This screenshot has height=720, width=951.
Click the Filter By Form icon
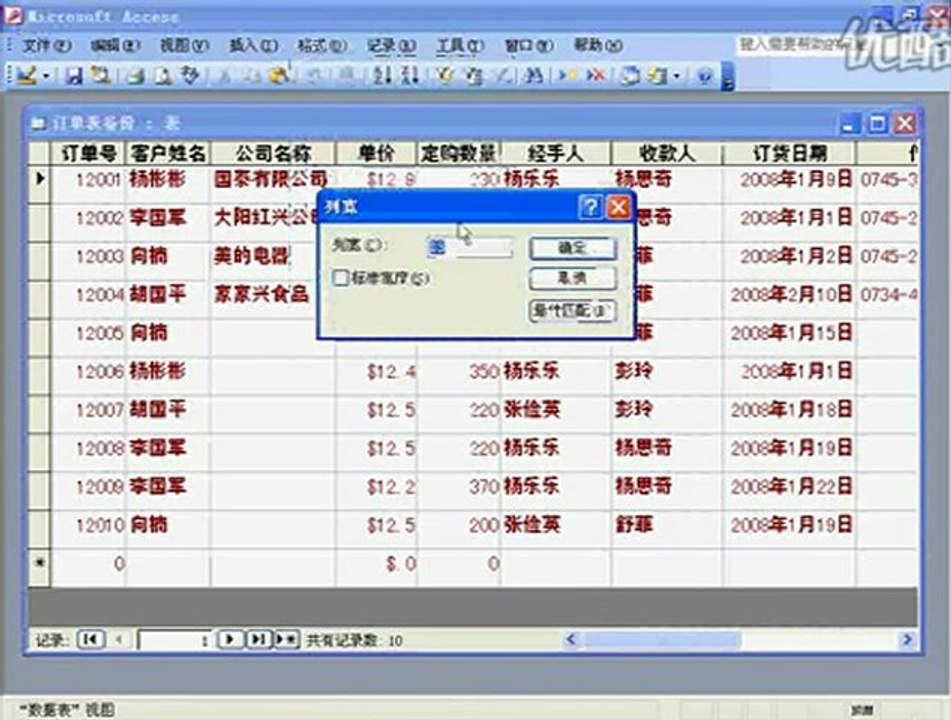tap(474, 76)
